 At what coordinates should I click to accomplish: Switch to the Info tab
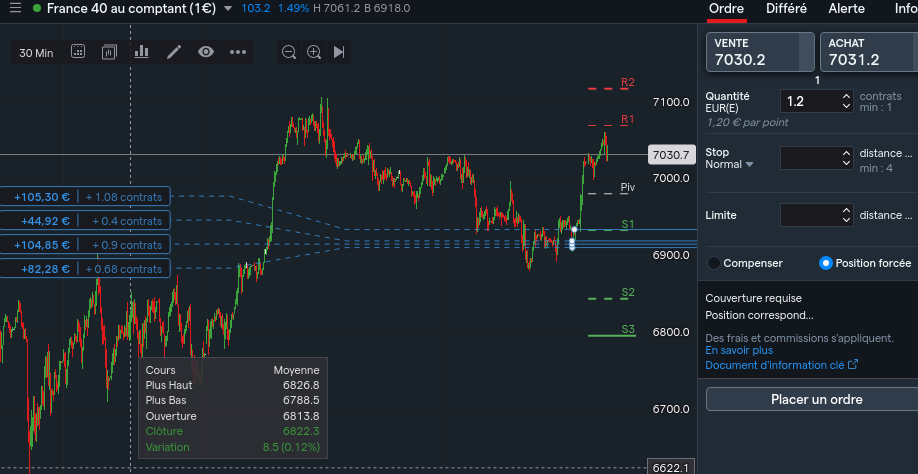point(906,9)
